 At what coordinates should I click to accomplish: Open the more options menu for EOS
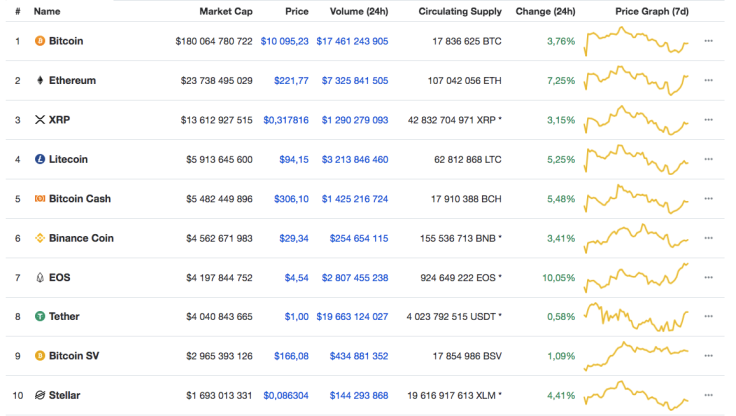(x=709, y=277)
